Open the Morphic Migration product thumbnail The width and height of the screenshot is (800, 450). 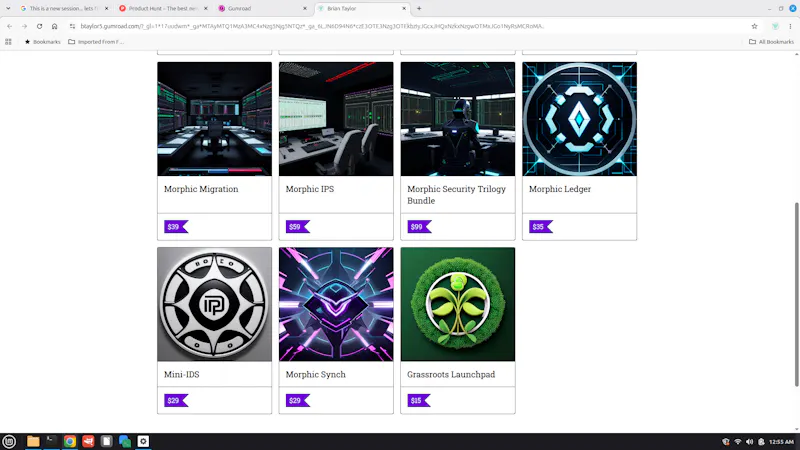(214, 119)
